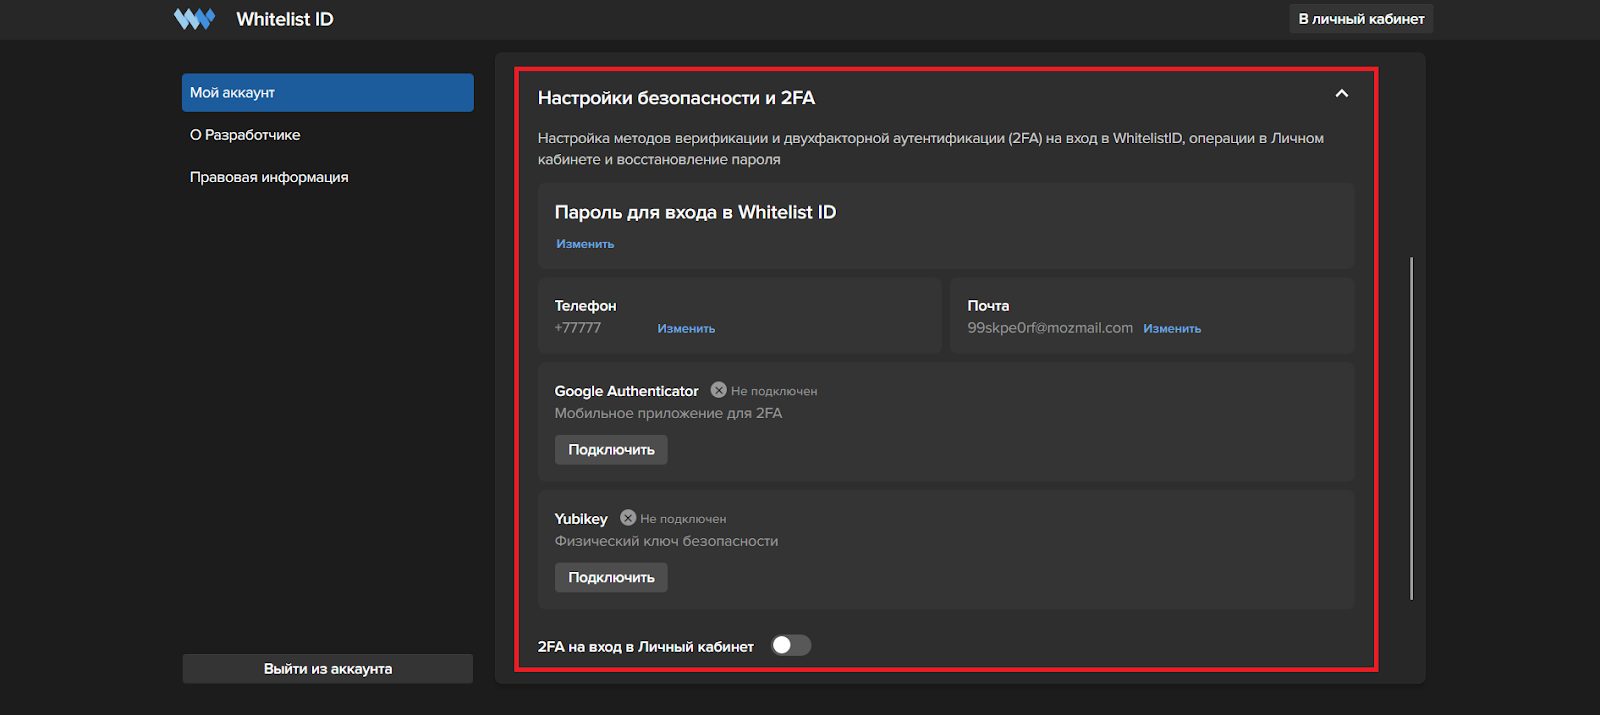Click Изменить next to the phone number

tap(686, 328)
